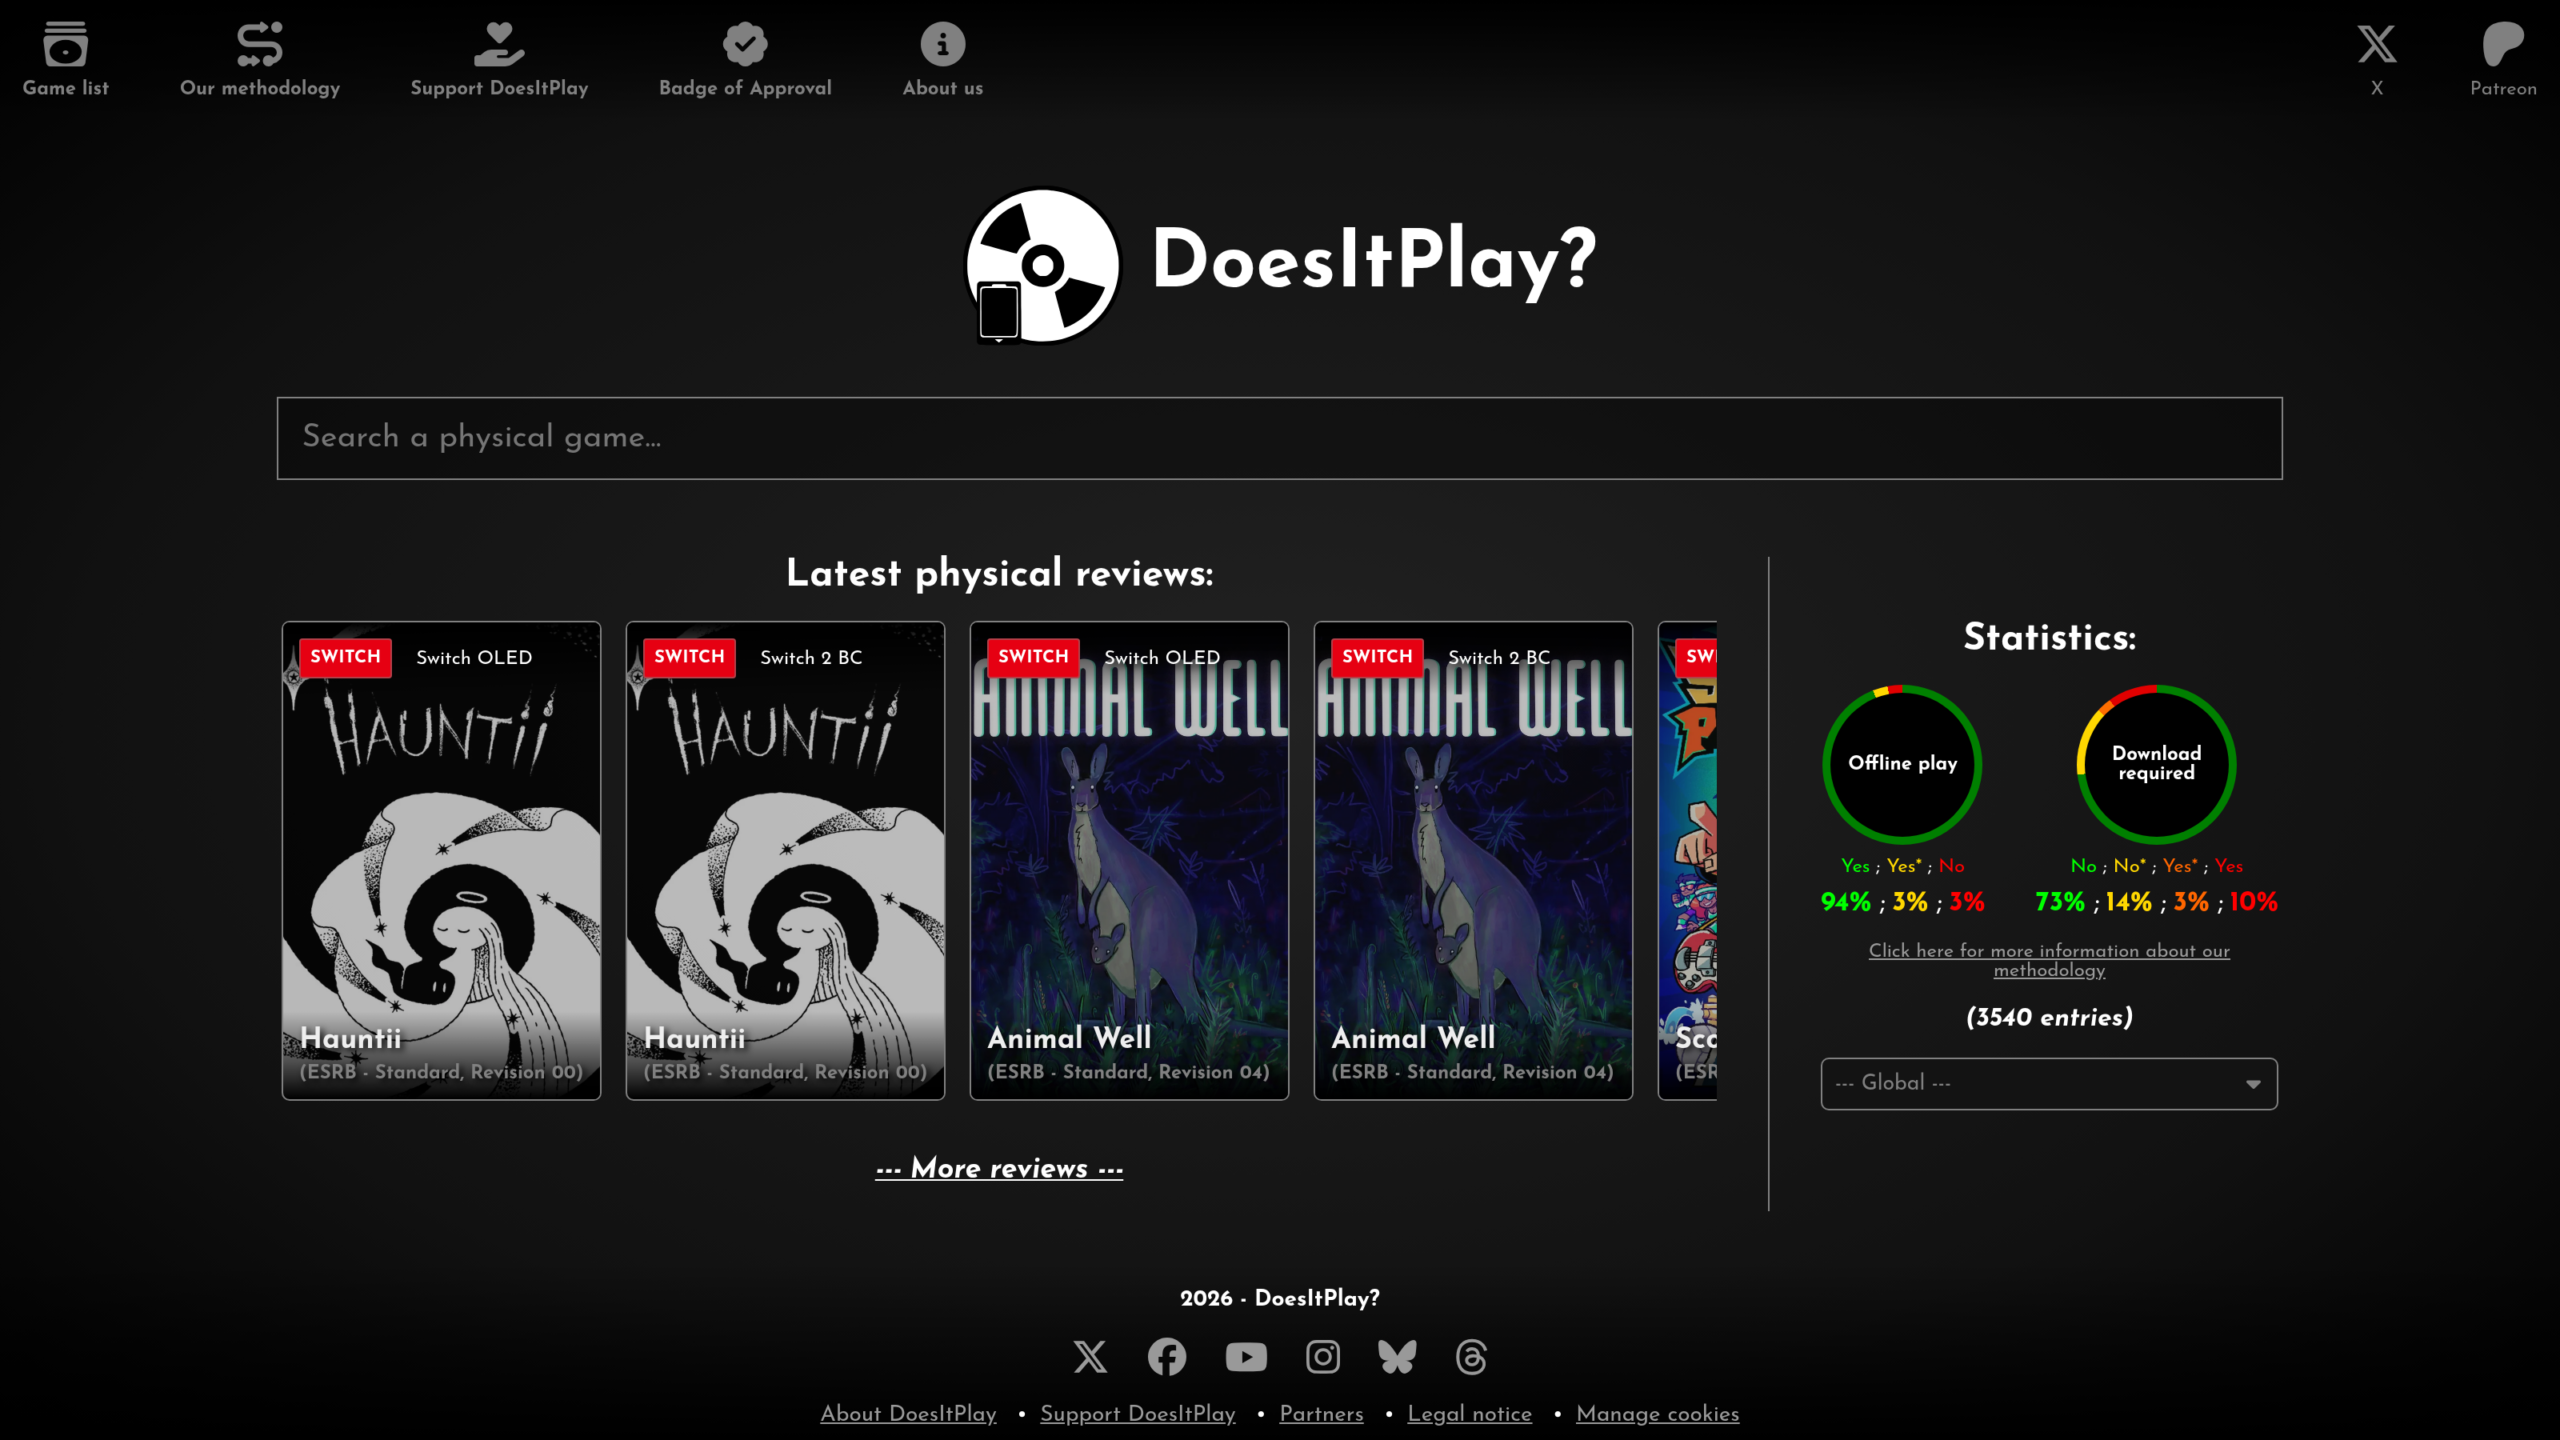Click the Latest physical reviews heading
This screenshot has width=2560, height=1440.
999,574
